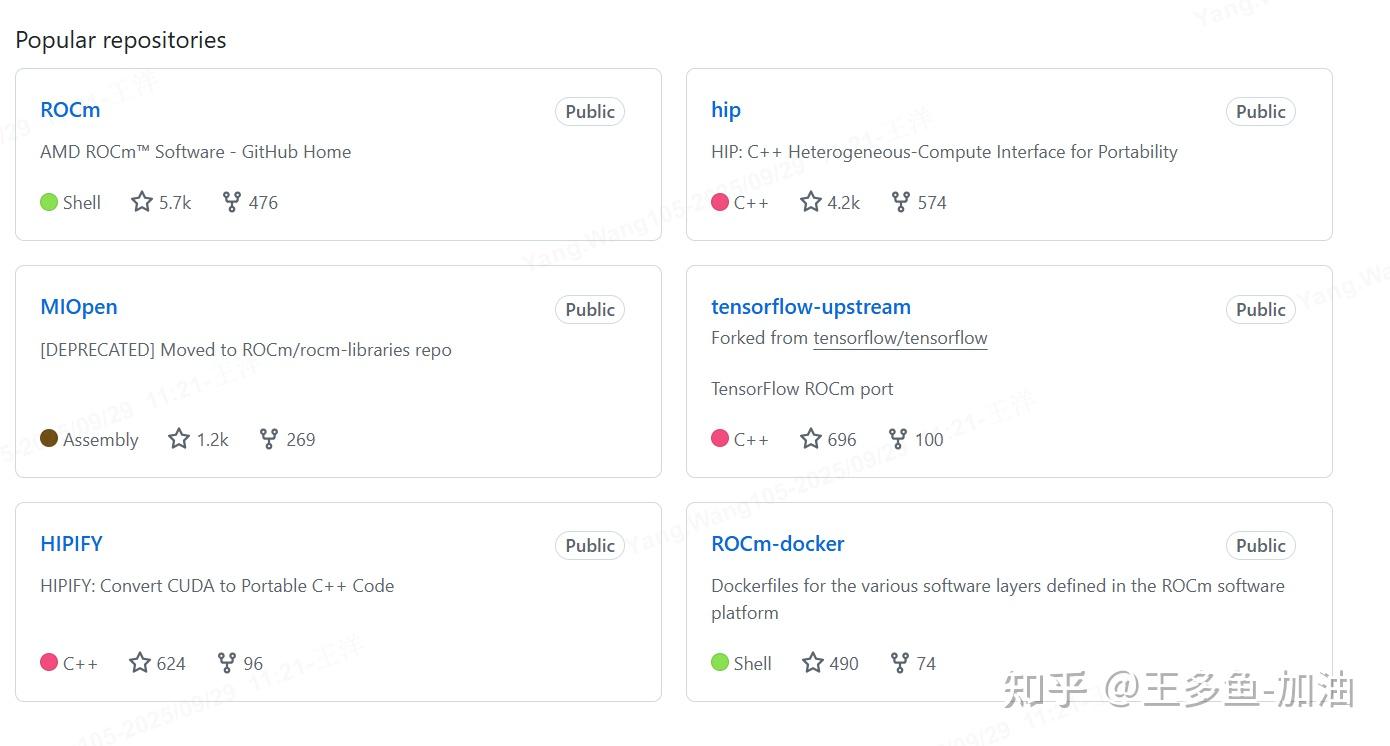The height and width of the screenshot is (746, 1390).
Task: Click the fork icon on ROCm-docker card
Action: [x=900, y=663]
